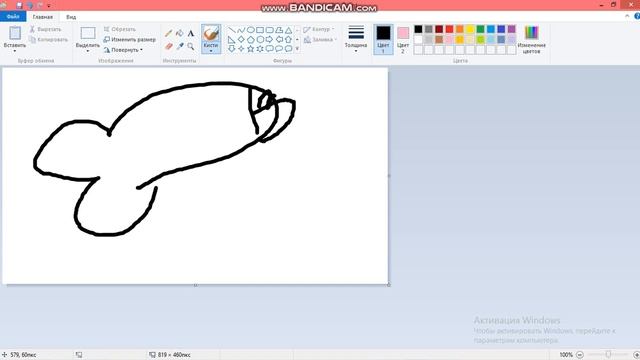This screenshot has height=360, width=640.
Task: Select the oval shape
Action: point(250,30)
